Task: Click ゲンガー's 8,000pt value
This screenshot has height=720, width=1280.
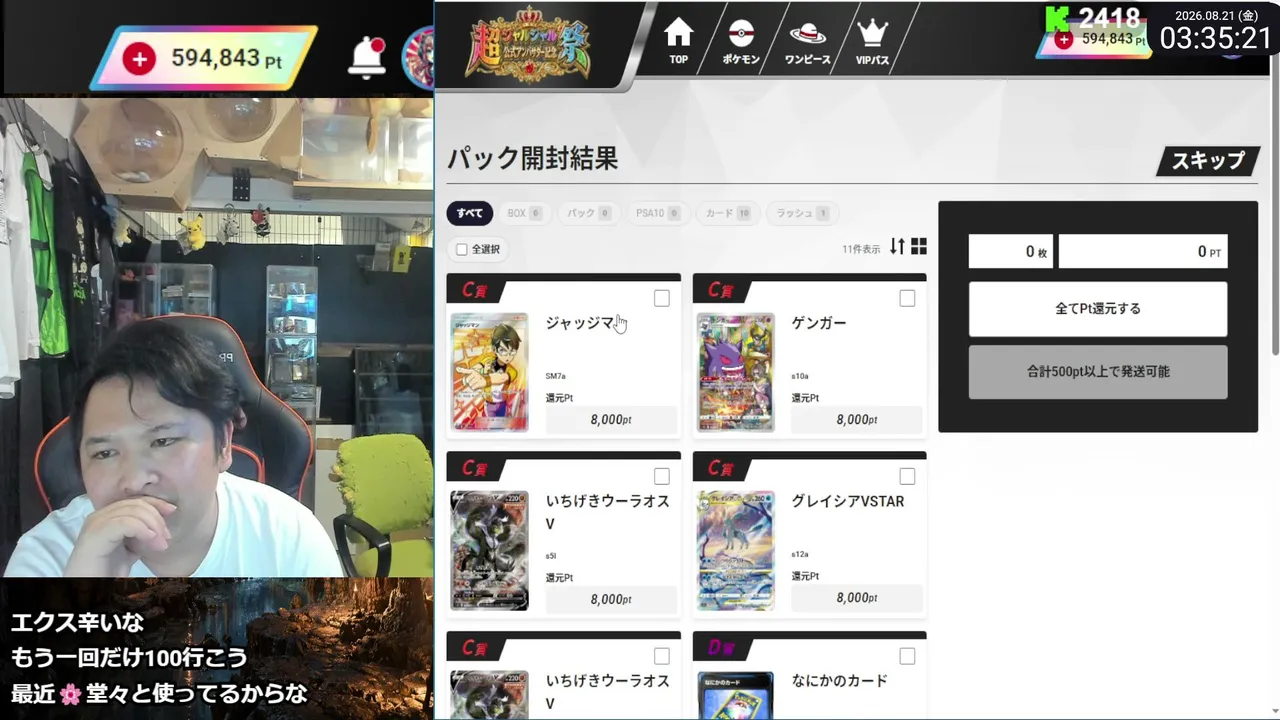Action: tap(857, 420)
